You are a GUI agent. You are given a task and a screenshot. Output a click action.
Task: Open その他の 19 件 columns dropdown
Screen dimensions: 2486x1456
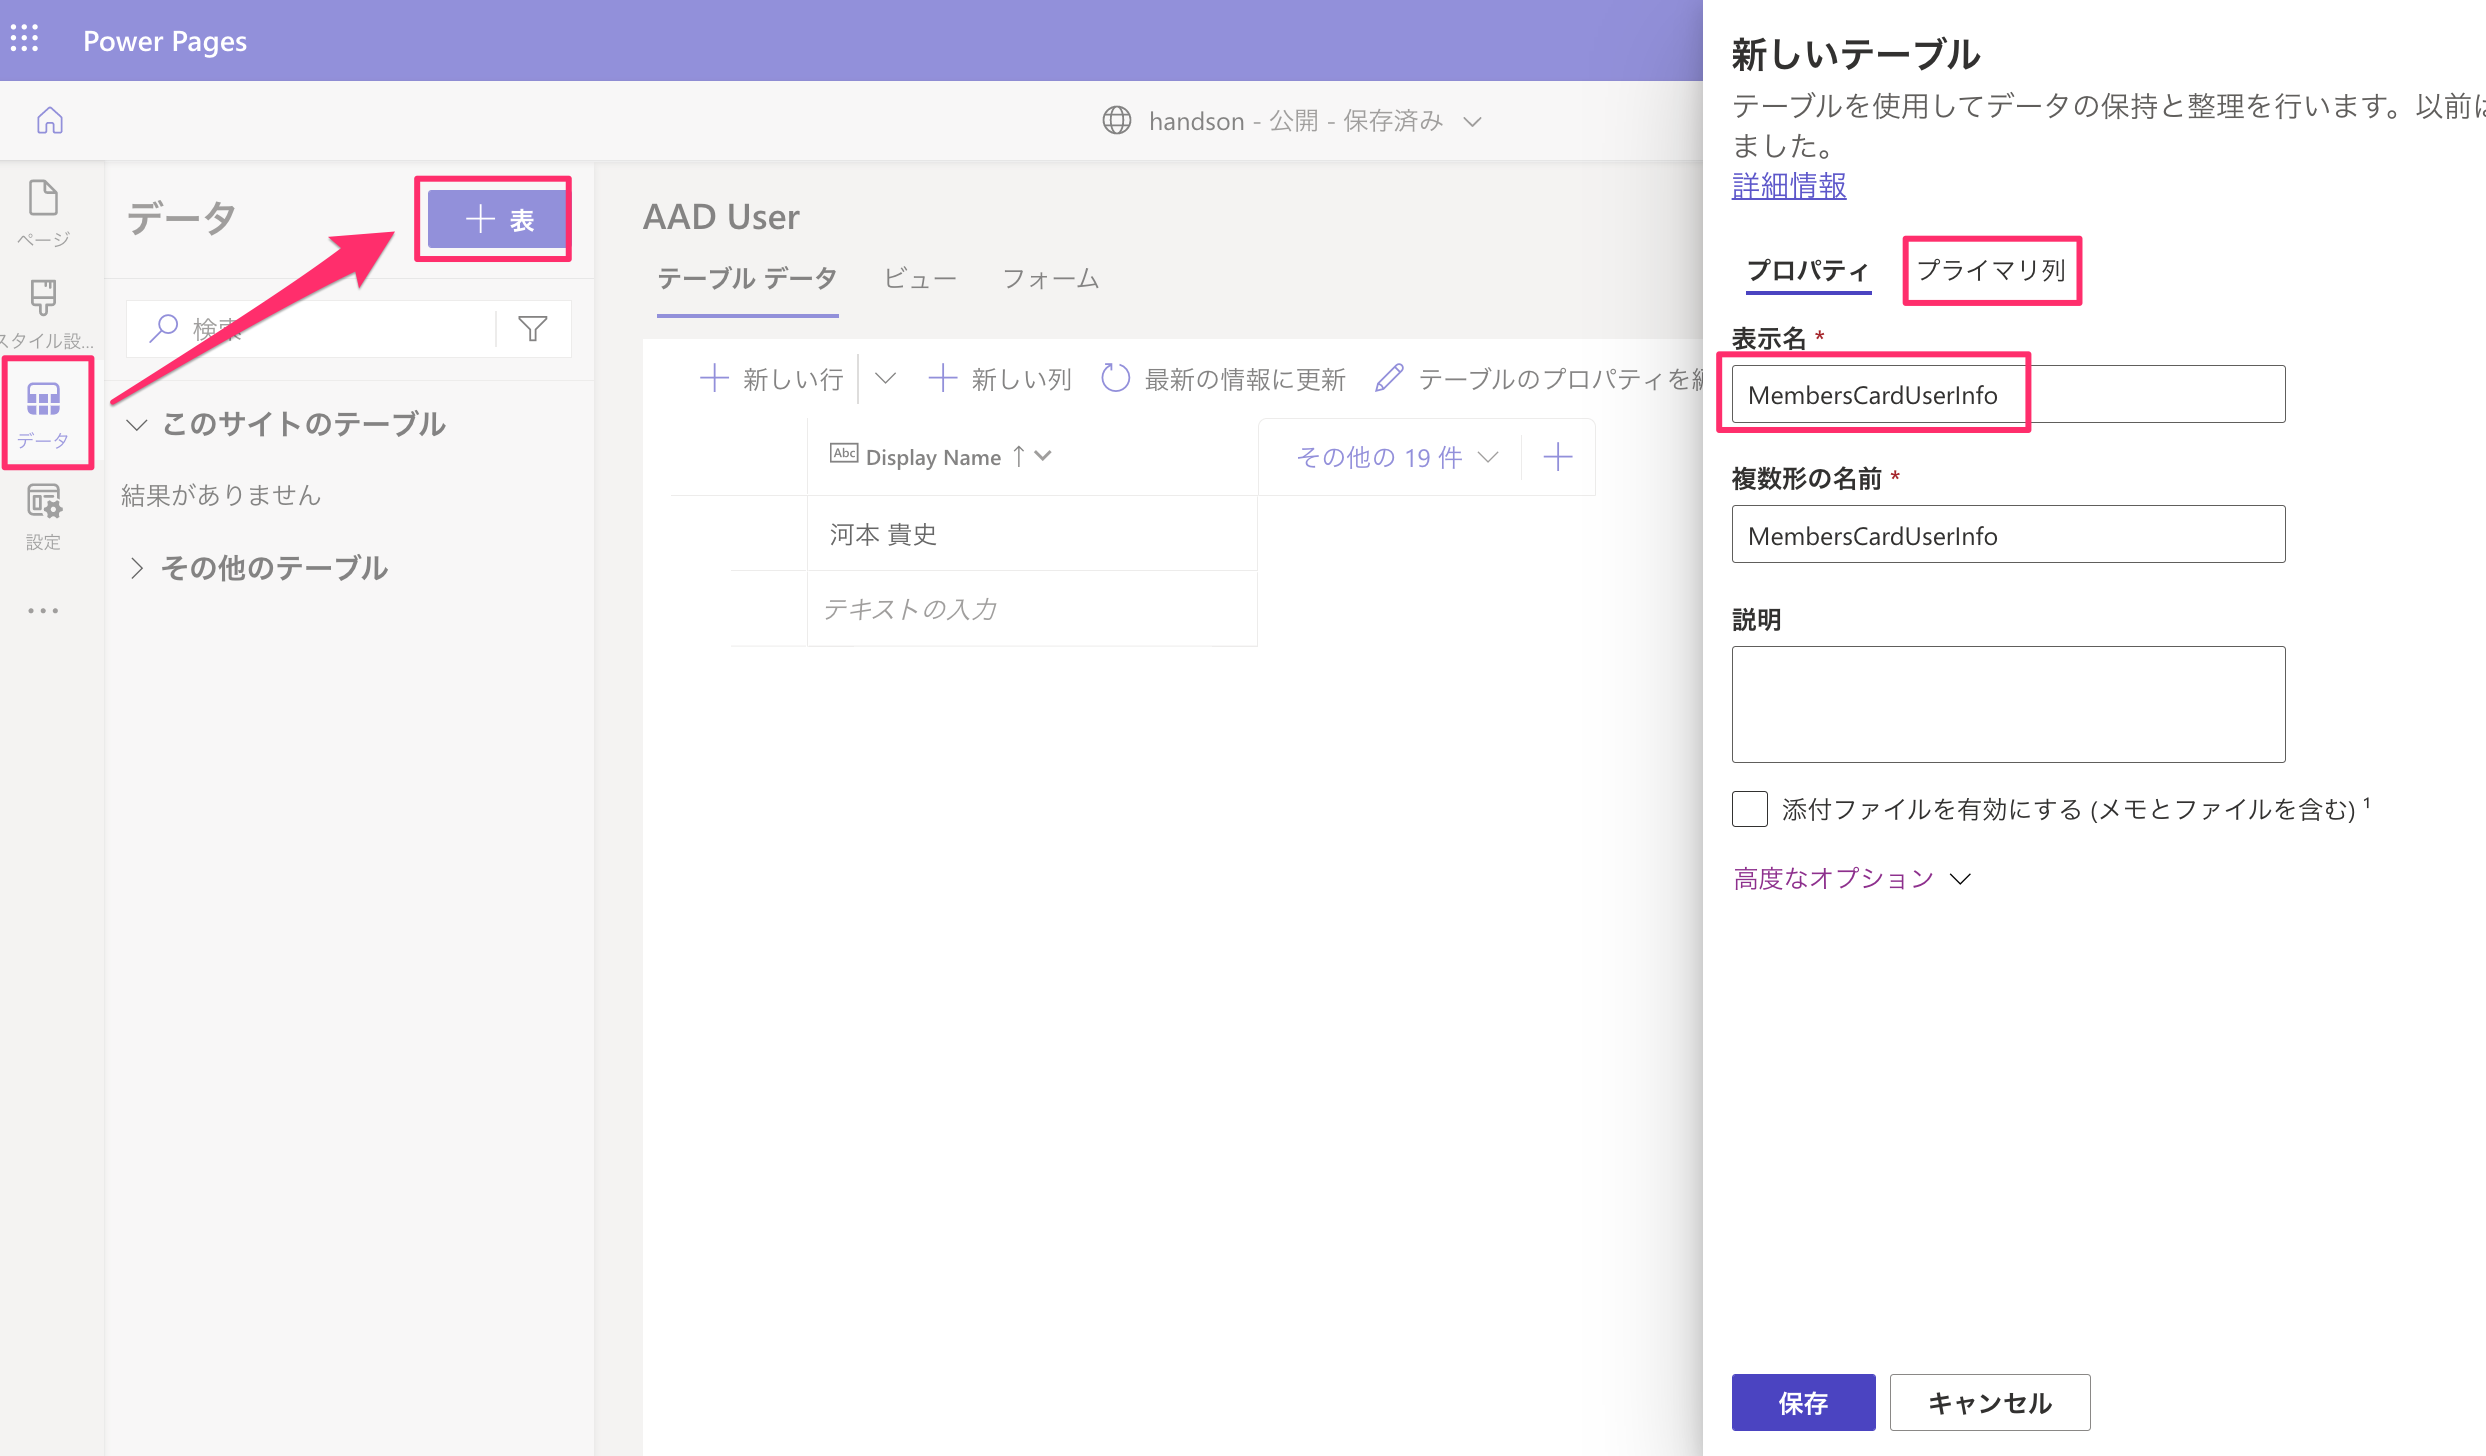point(1395,458)
